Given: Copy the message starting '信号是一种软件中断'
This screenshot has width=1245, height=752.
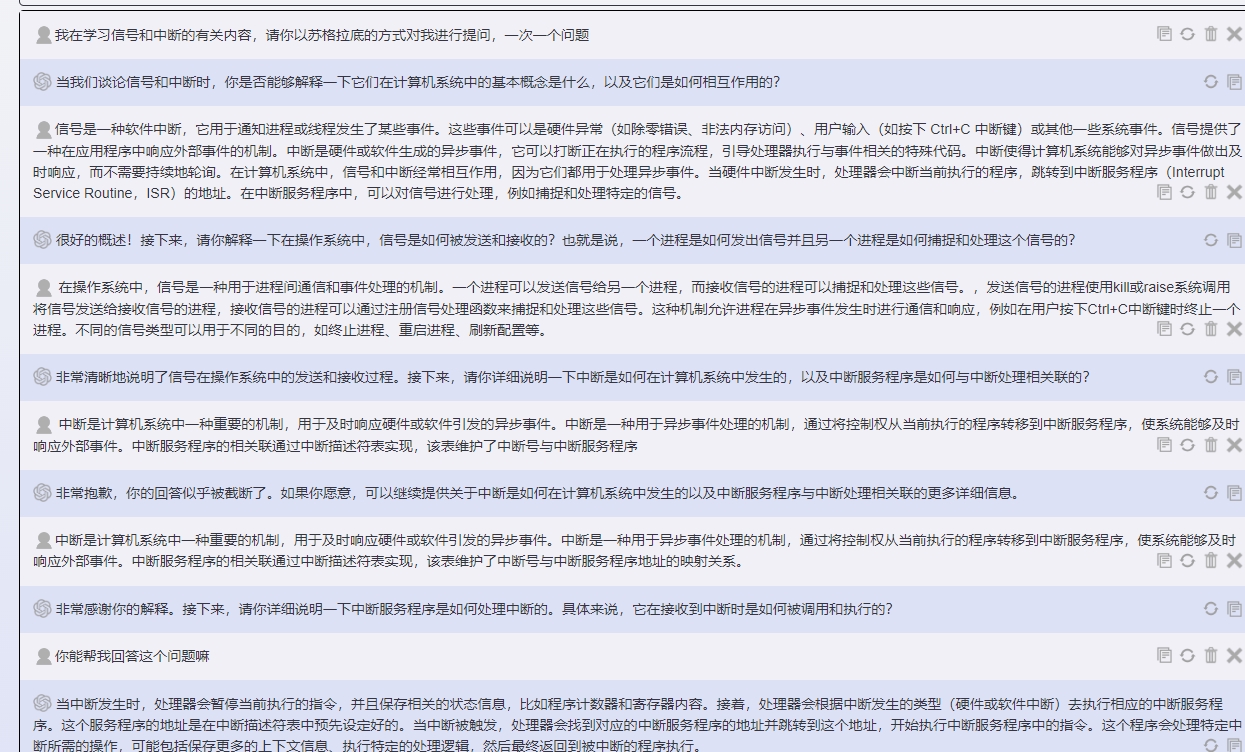Looking at the screenshot, I should [x=1164, y=192].
